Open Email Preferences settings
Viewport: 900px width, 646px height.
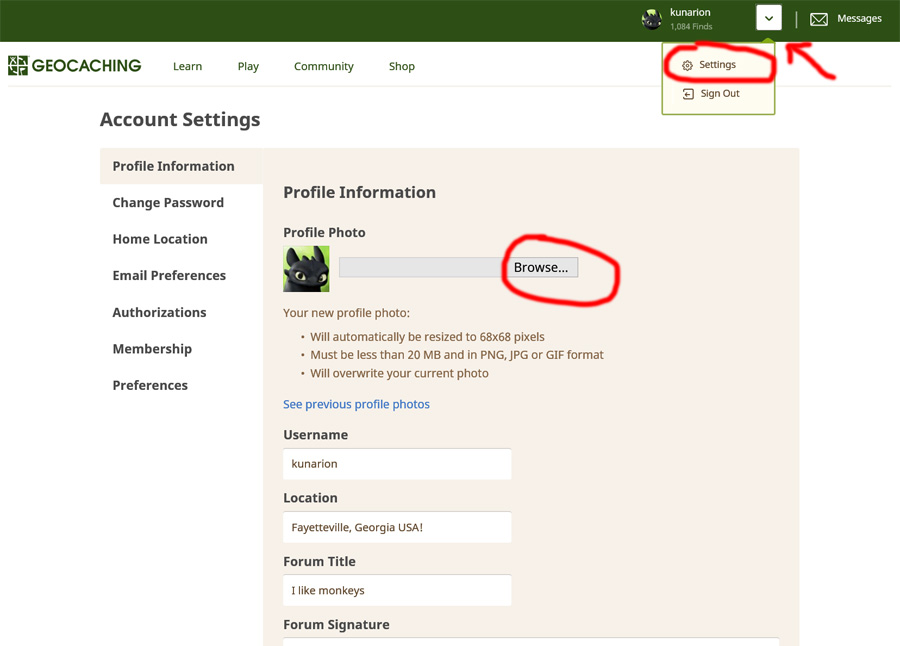pos(169,276)
